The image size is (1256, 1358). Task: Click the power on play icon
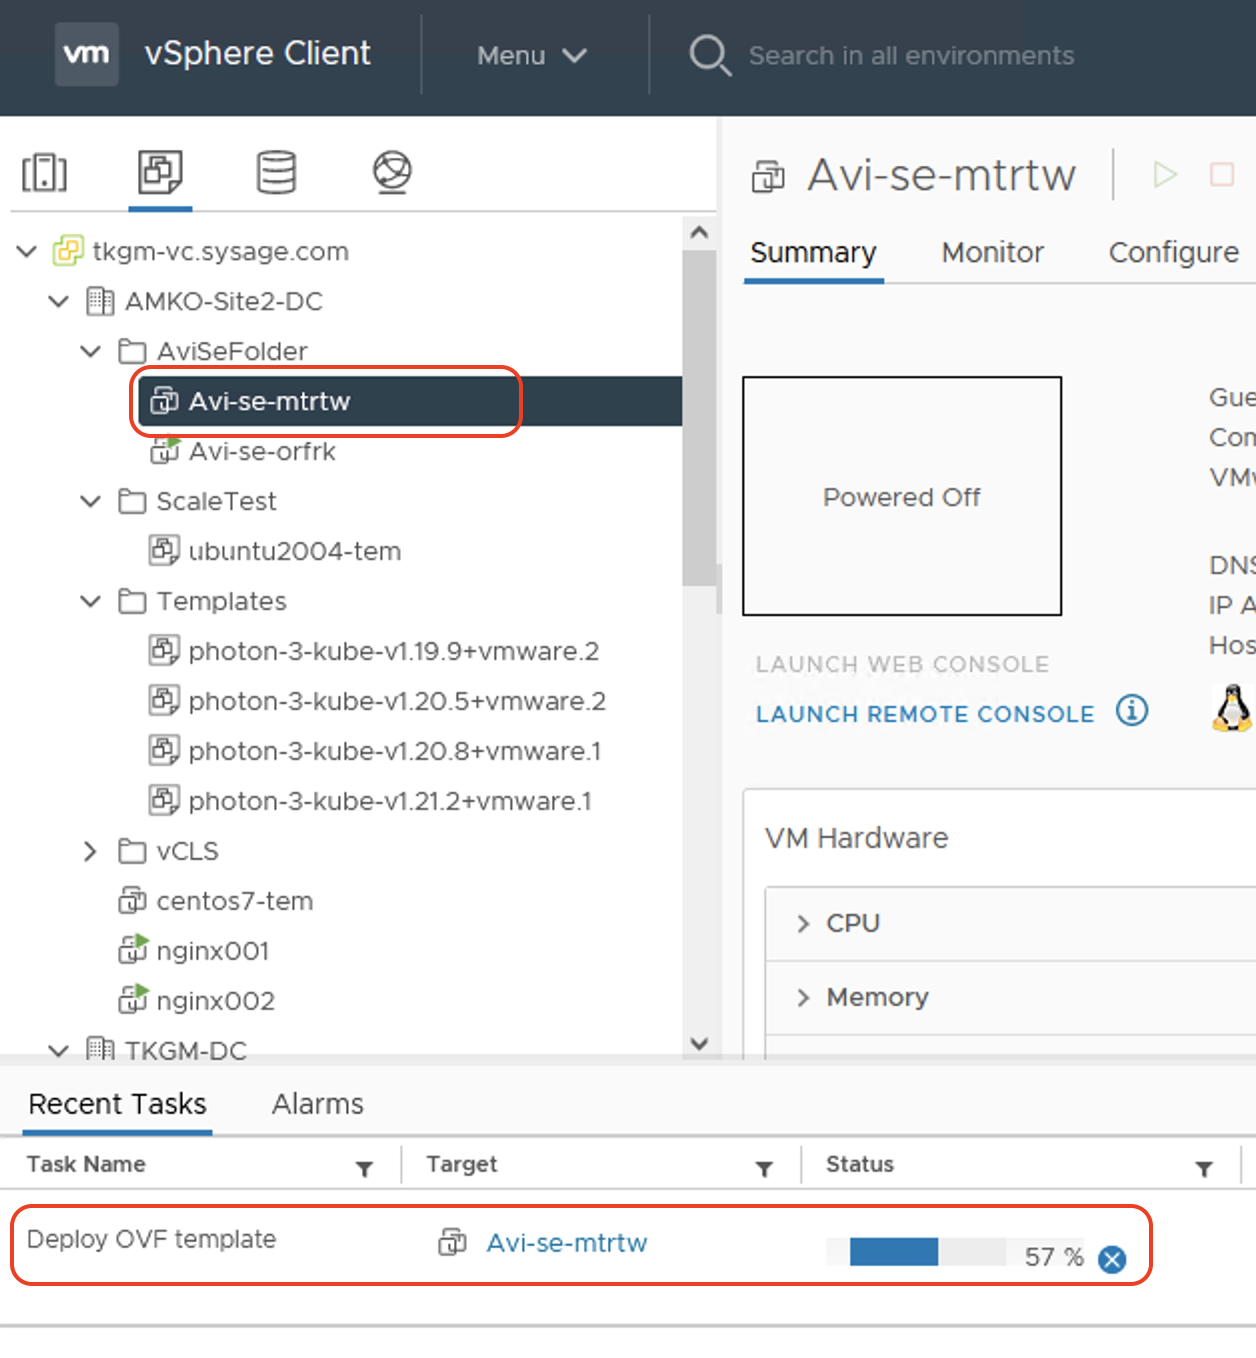pos(1165,174)
